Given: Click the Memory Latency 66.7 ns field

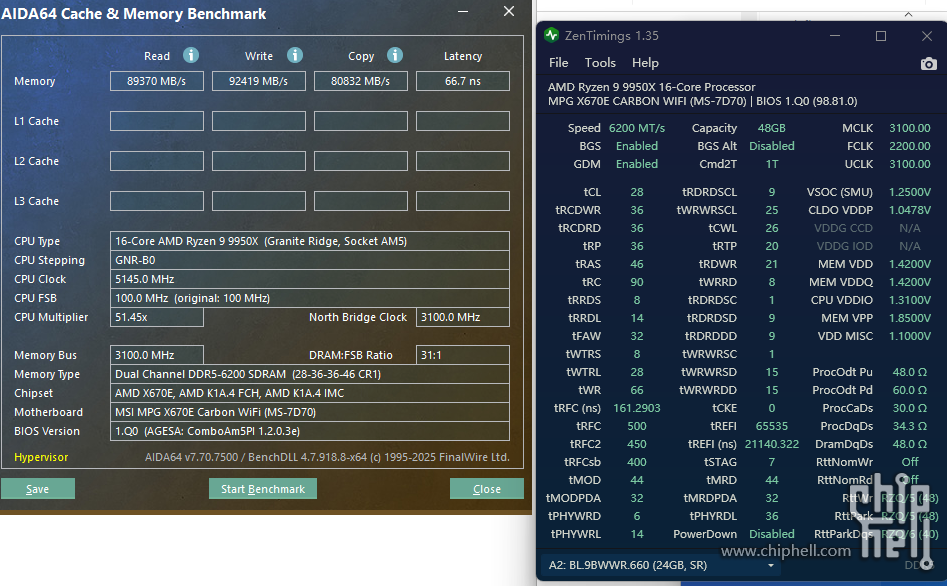Looking at the screenshot, I should (x=463, y=81).
